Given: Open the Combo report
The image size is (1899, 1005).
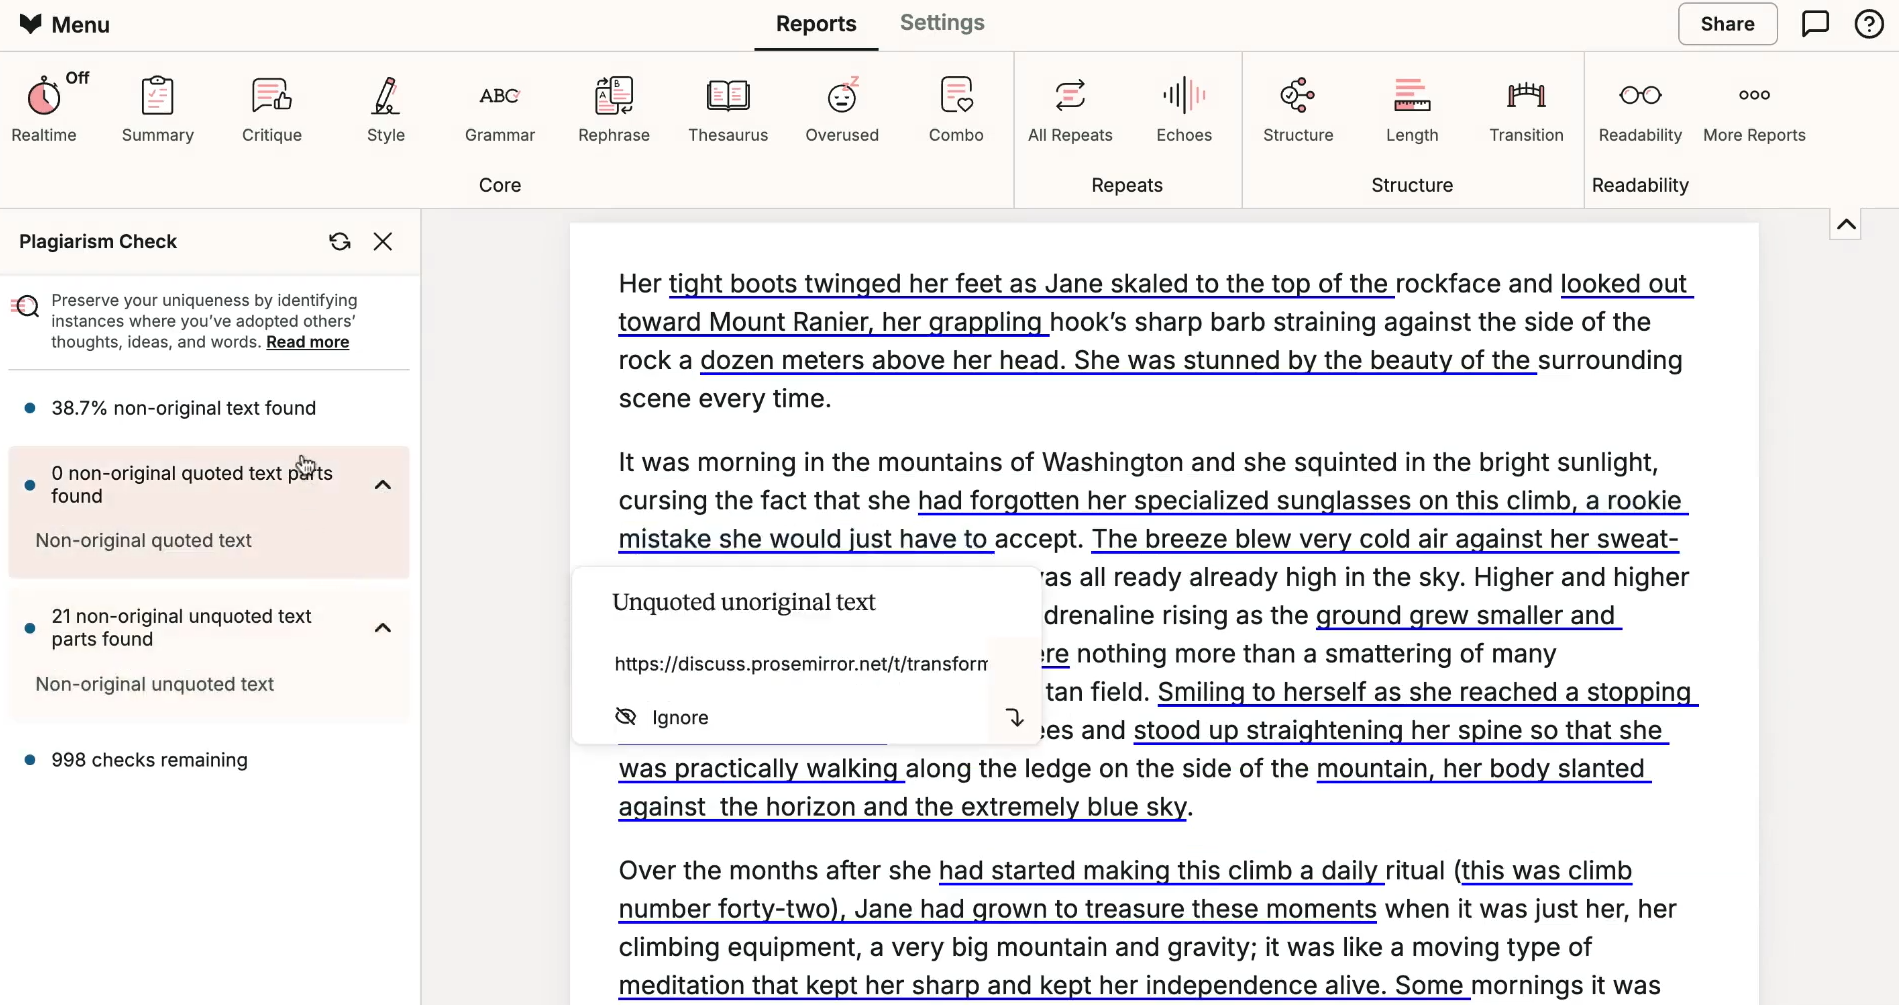Looking at the screenshot, I should pos(956,110).
